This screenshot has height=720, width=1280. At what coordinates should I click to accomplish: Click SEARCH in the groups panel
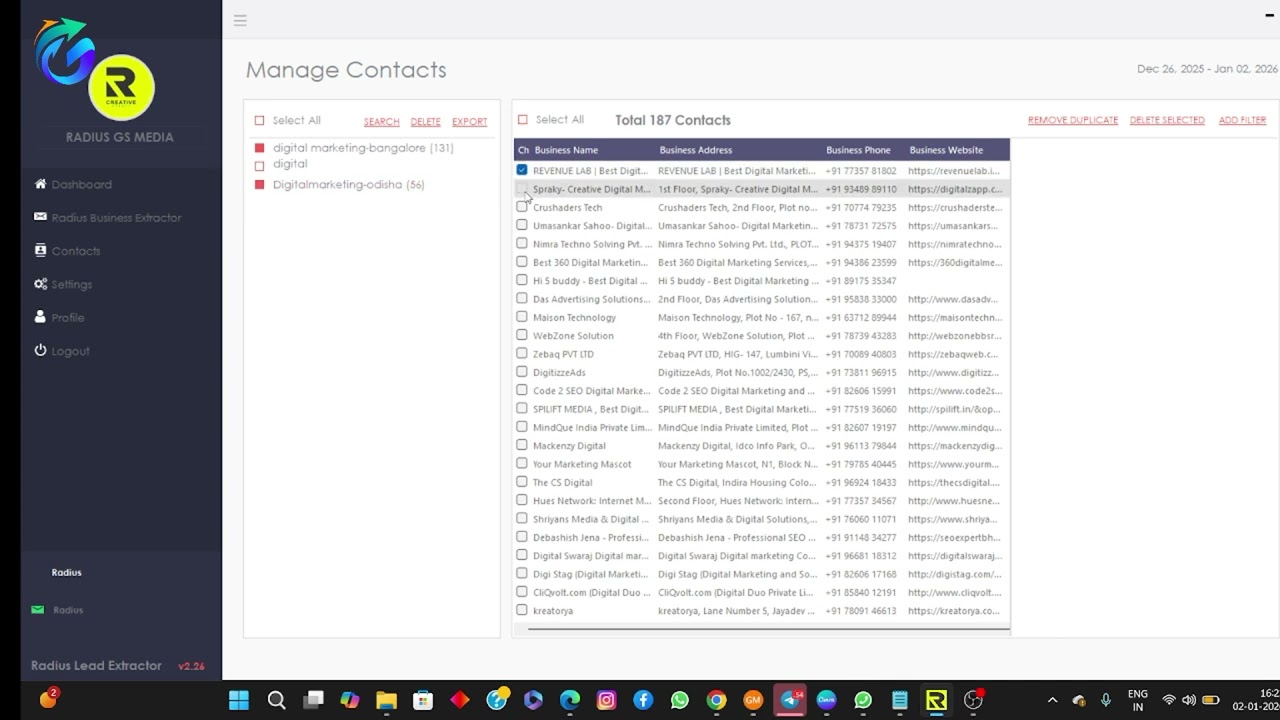[x=381, y=122]
